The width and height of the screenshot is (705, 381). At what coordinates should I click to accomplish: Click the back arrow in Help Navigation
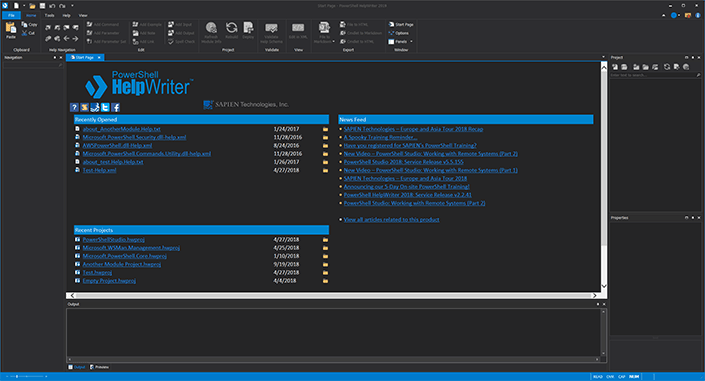coord(67,39)
